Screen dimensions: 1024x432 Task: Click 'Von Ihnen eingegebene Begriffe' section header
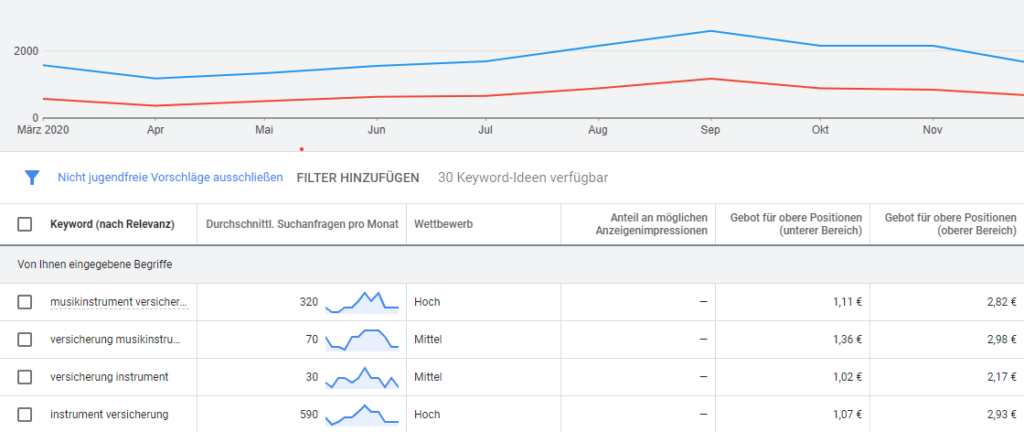click(x=95, y=265)
